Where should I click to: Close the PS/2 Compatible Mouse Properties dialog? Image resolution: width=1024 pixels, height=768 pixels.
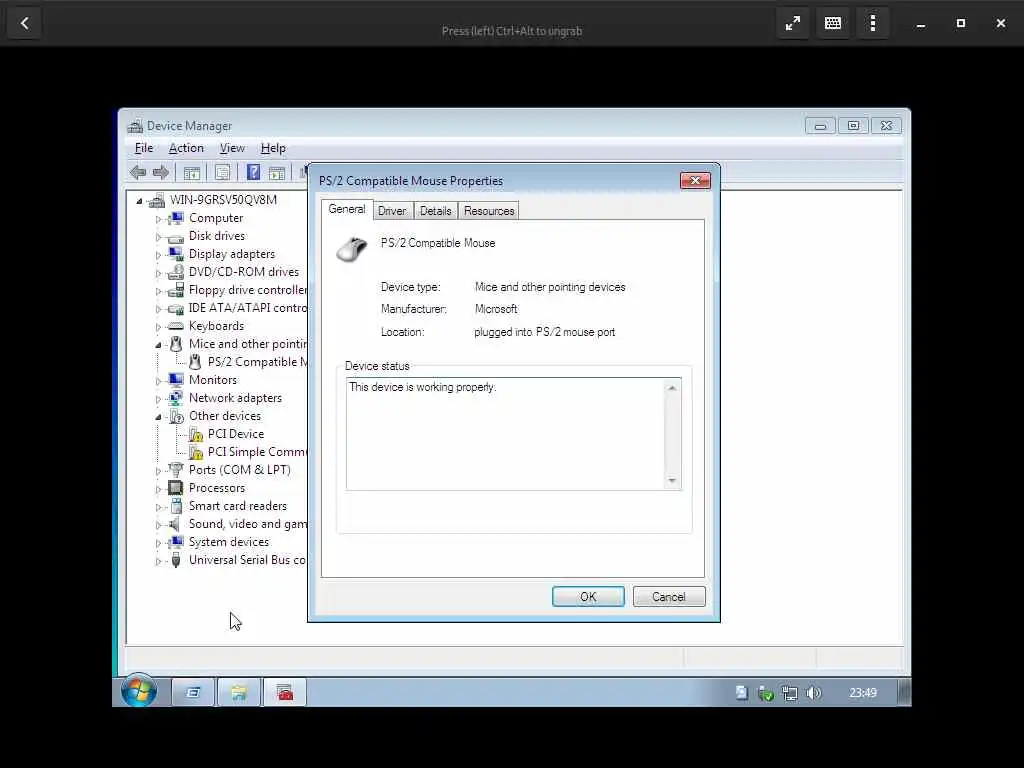pyautogui.click(x=695, y=181)
